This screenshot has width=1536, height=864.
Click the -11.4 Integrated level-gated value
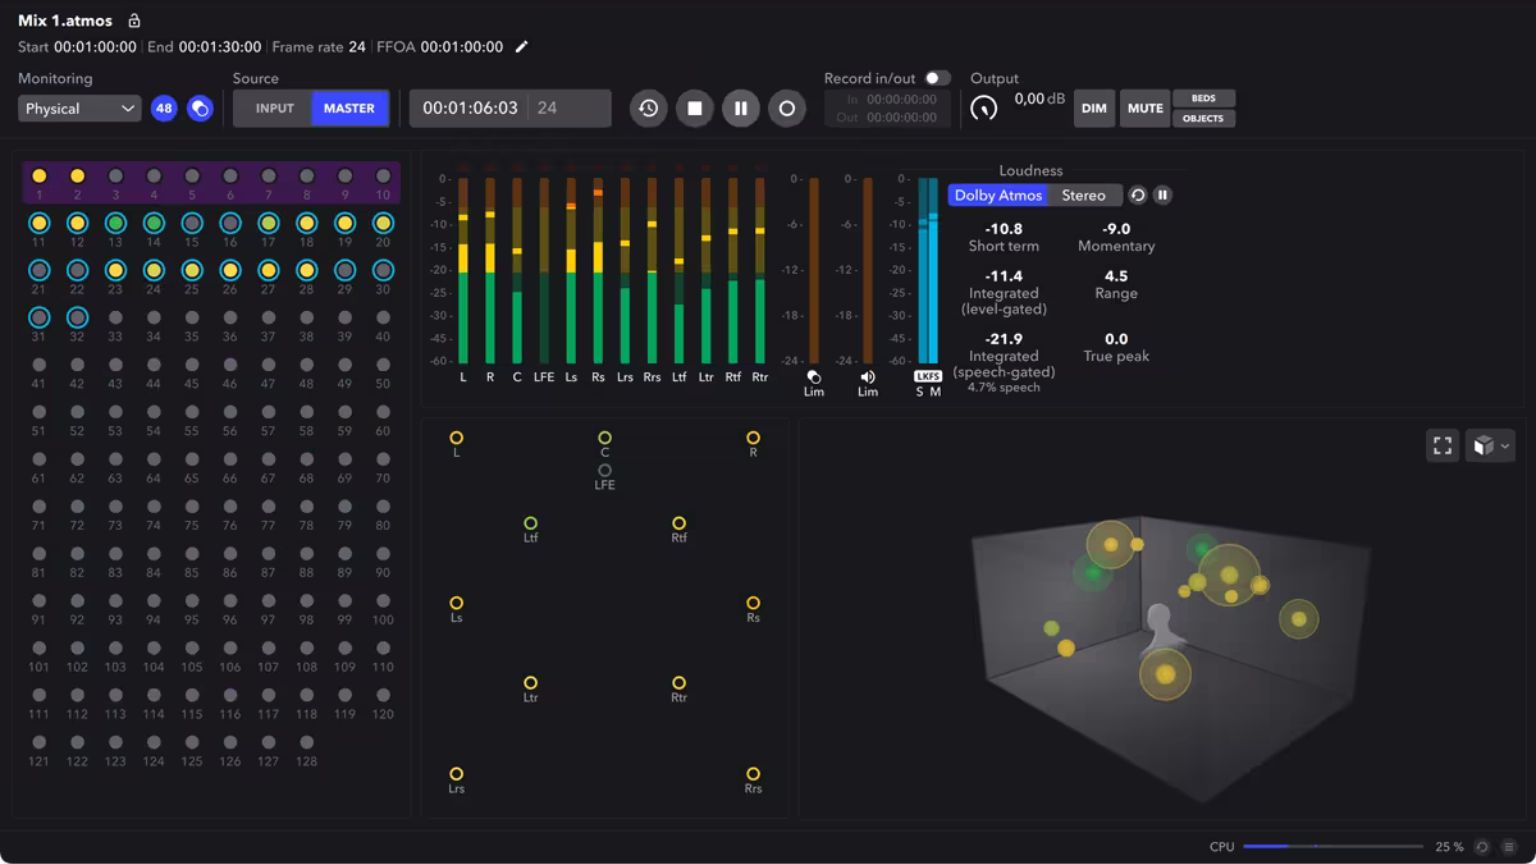point(1004,276)
